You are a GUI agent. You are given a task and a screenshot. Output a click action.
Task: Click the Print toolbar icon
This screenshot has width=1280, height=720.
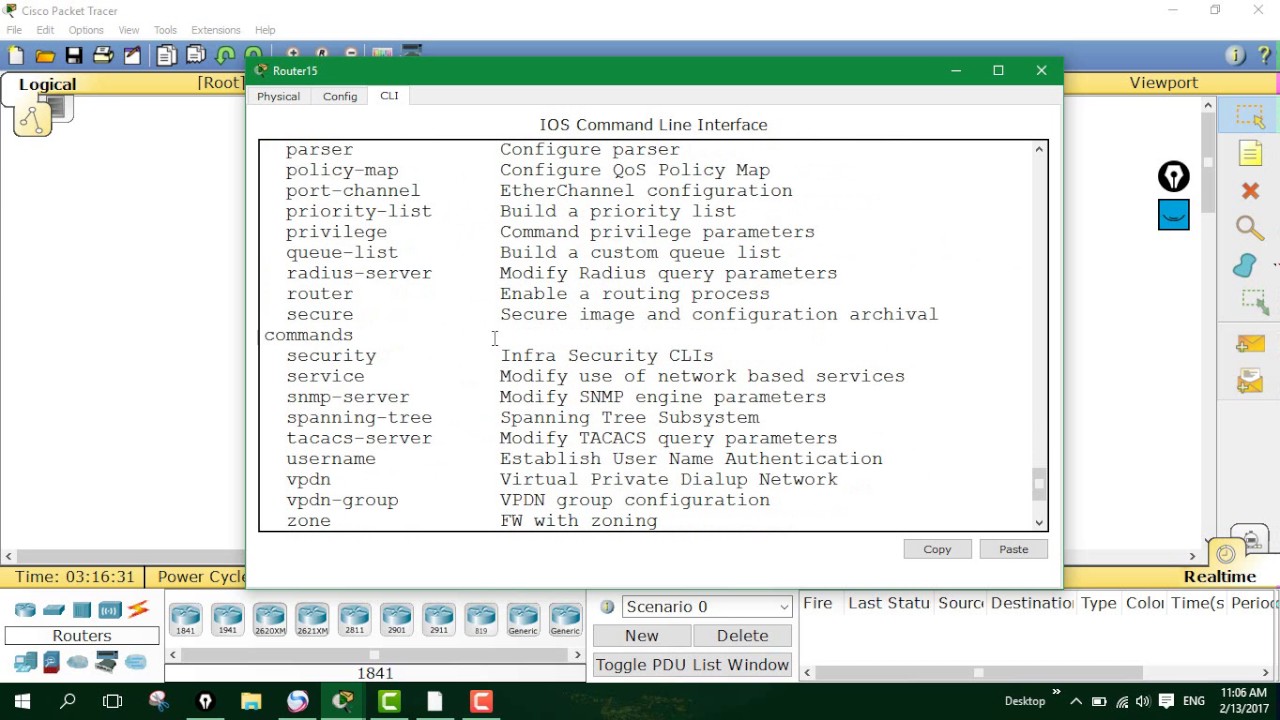pos(103,56)
